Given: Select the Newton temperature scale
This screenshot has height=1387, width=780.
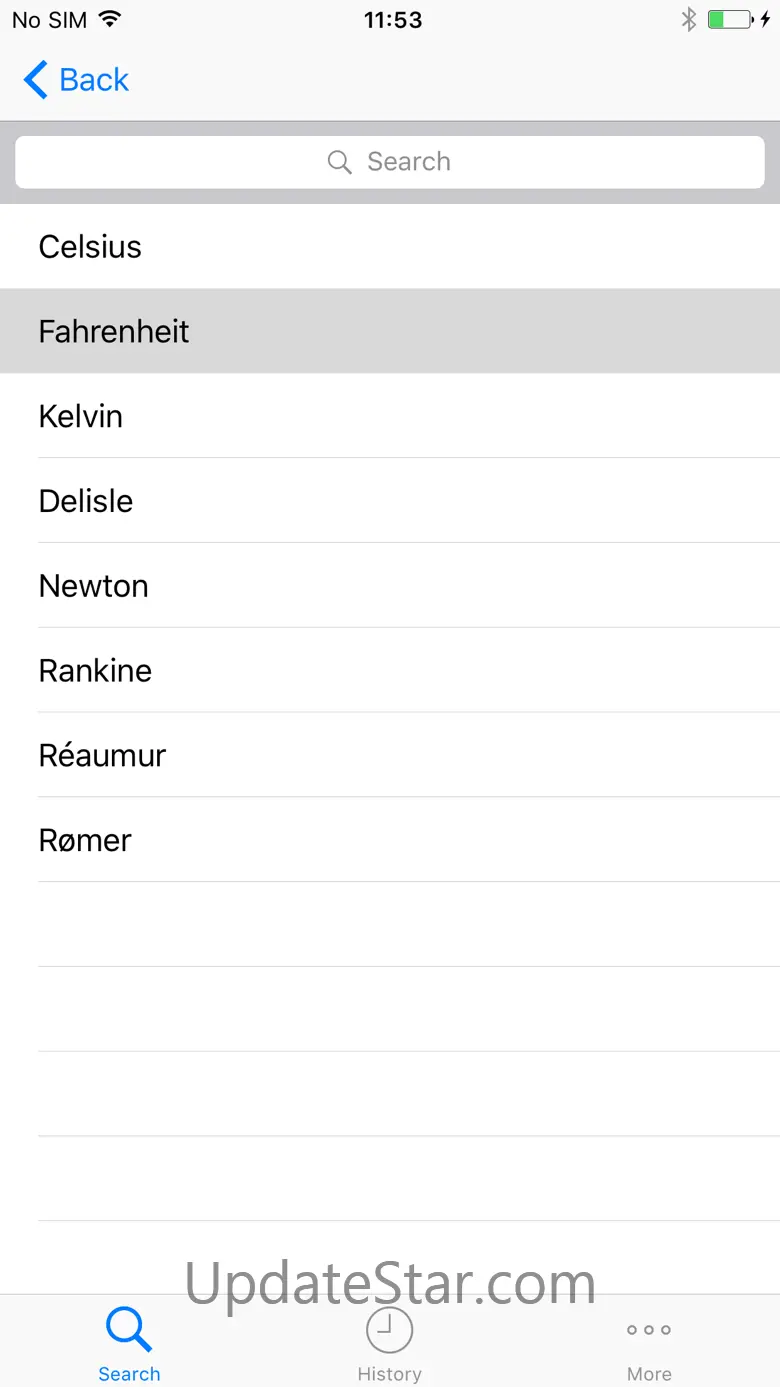Looking at the screenshot, I should (94, 586).
